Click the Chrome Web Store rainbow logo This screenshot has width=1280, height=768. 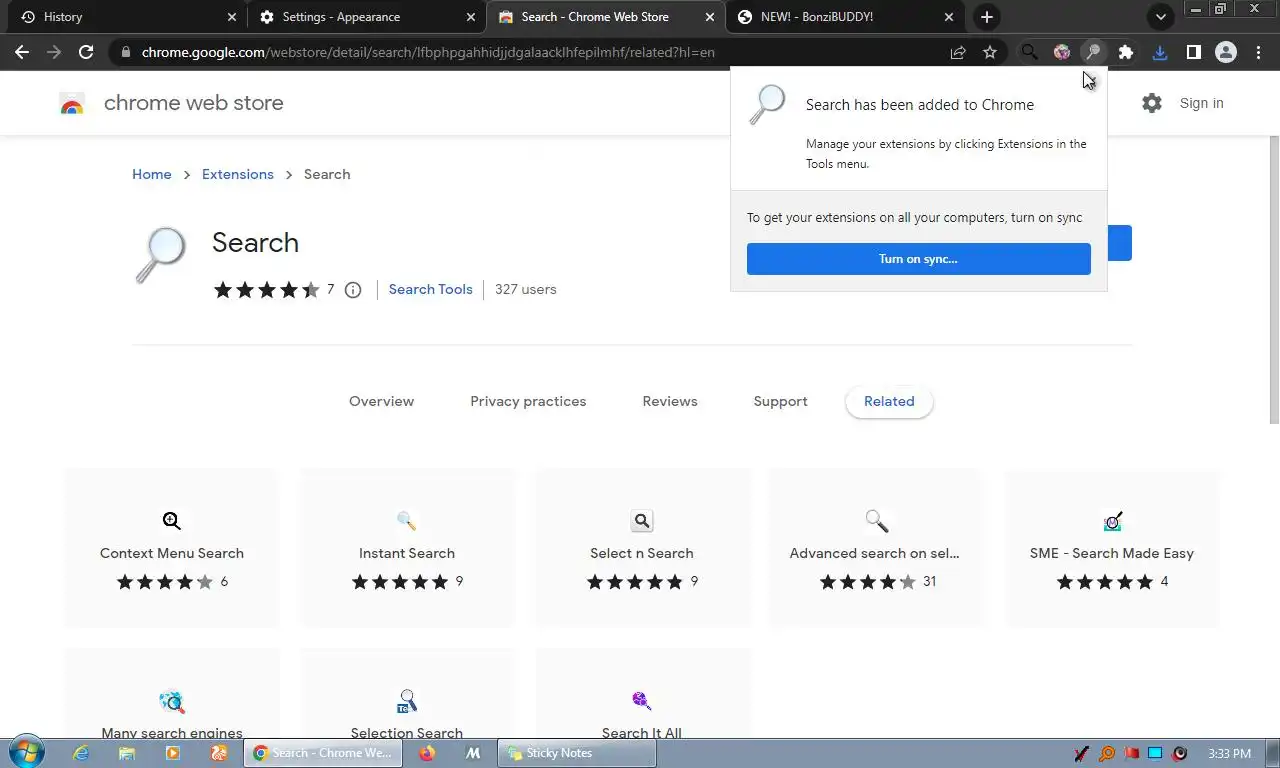[72, 103]
